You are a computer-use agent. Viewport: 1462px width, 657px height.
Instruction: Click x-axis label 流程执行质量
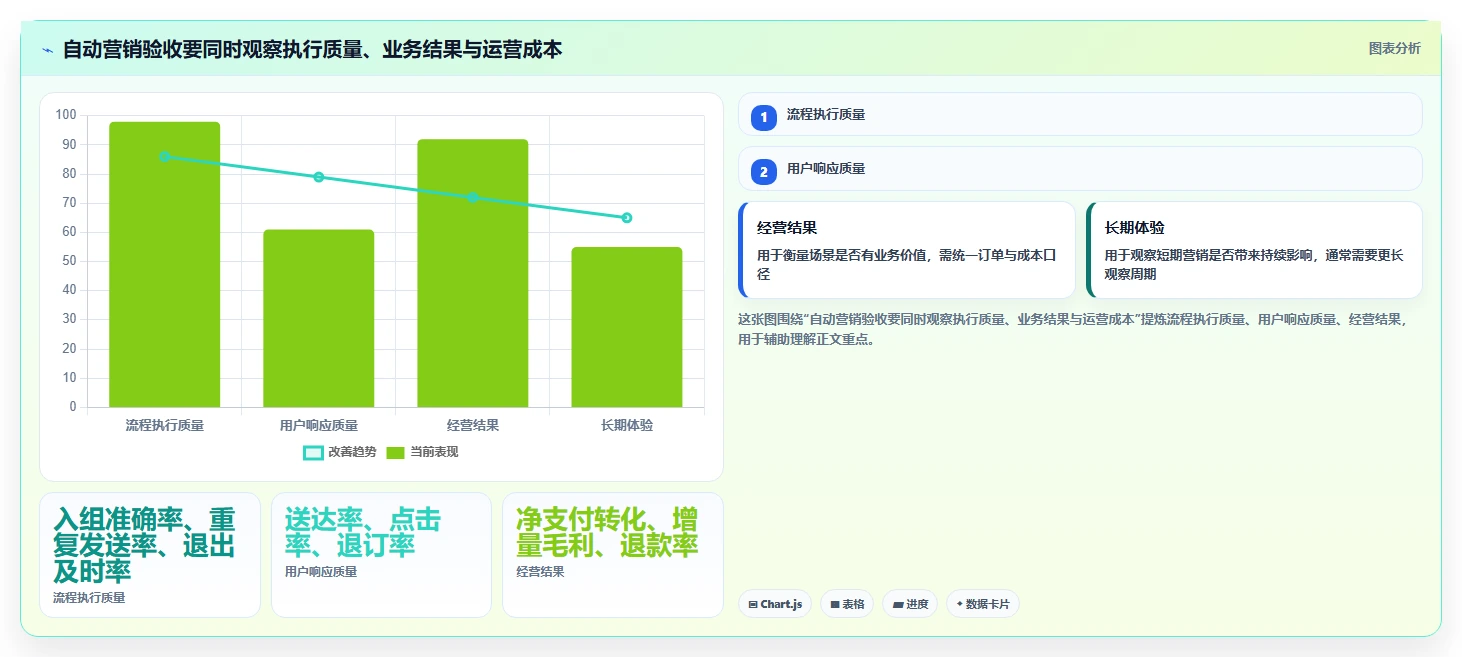(165, 425)
